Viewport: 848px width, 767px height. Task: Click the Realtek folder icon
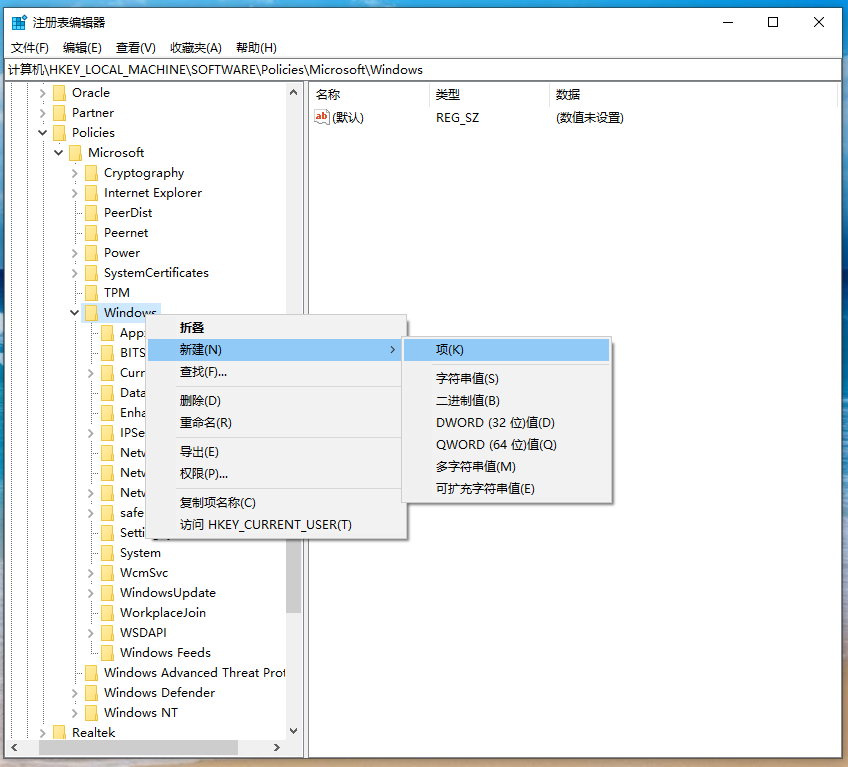[59, 732]
